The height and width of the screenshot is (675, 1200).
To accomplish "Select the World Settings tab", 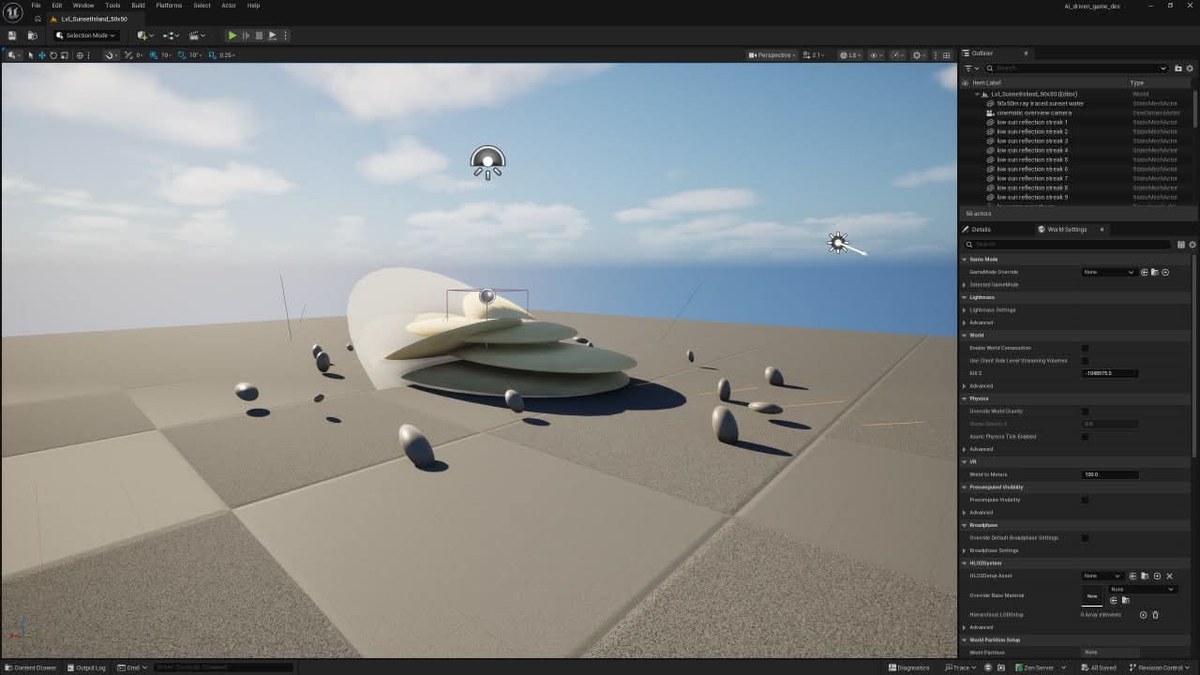I will coord(1066,229).
